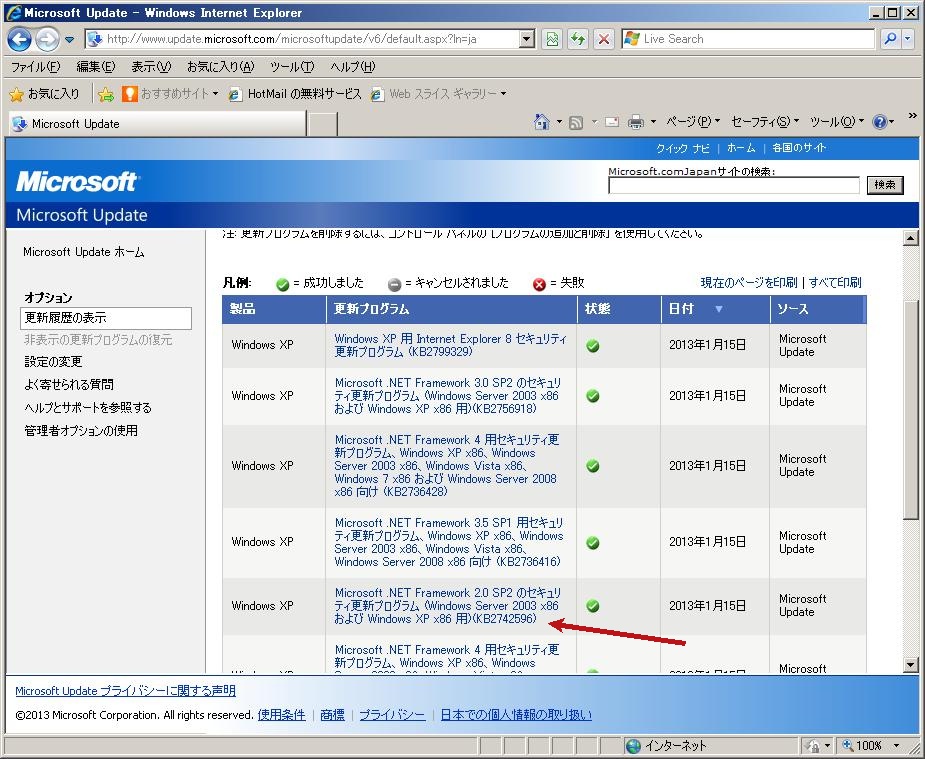The width and height of the screenshot is (925, 759).
Task: Click the 各国のサイト link
Action: [799, 148]
